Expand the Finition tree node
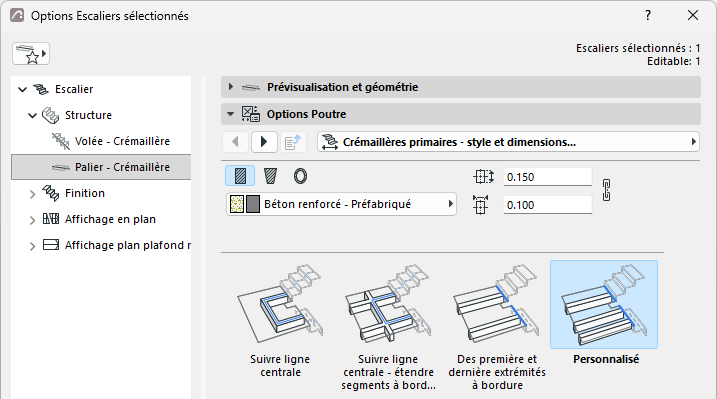The image size is (717, 399). tap(32, 194)
